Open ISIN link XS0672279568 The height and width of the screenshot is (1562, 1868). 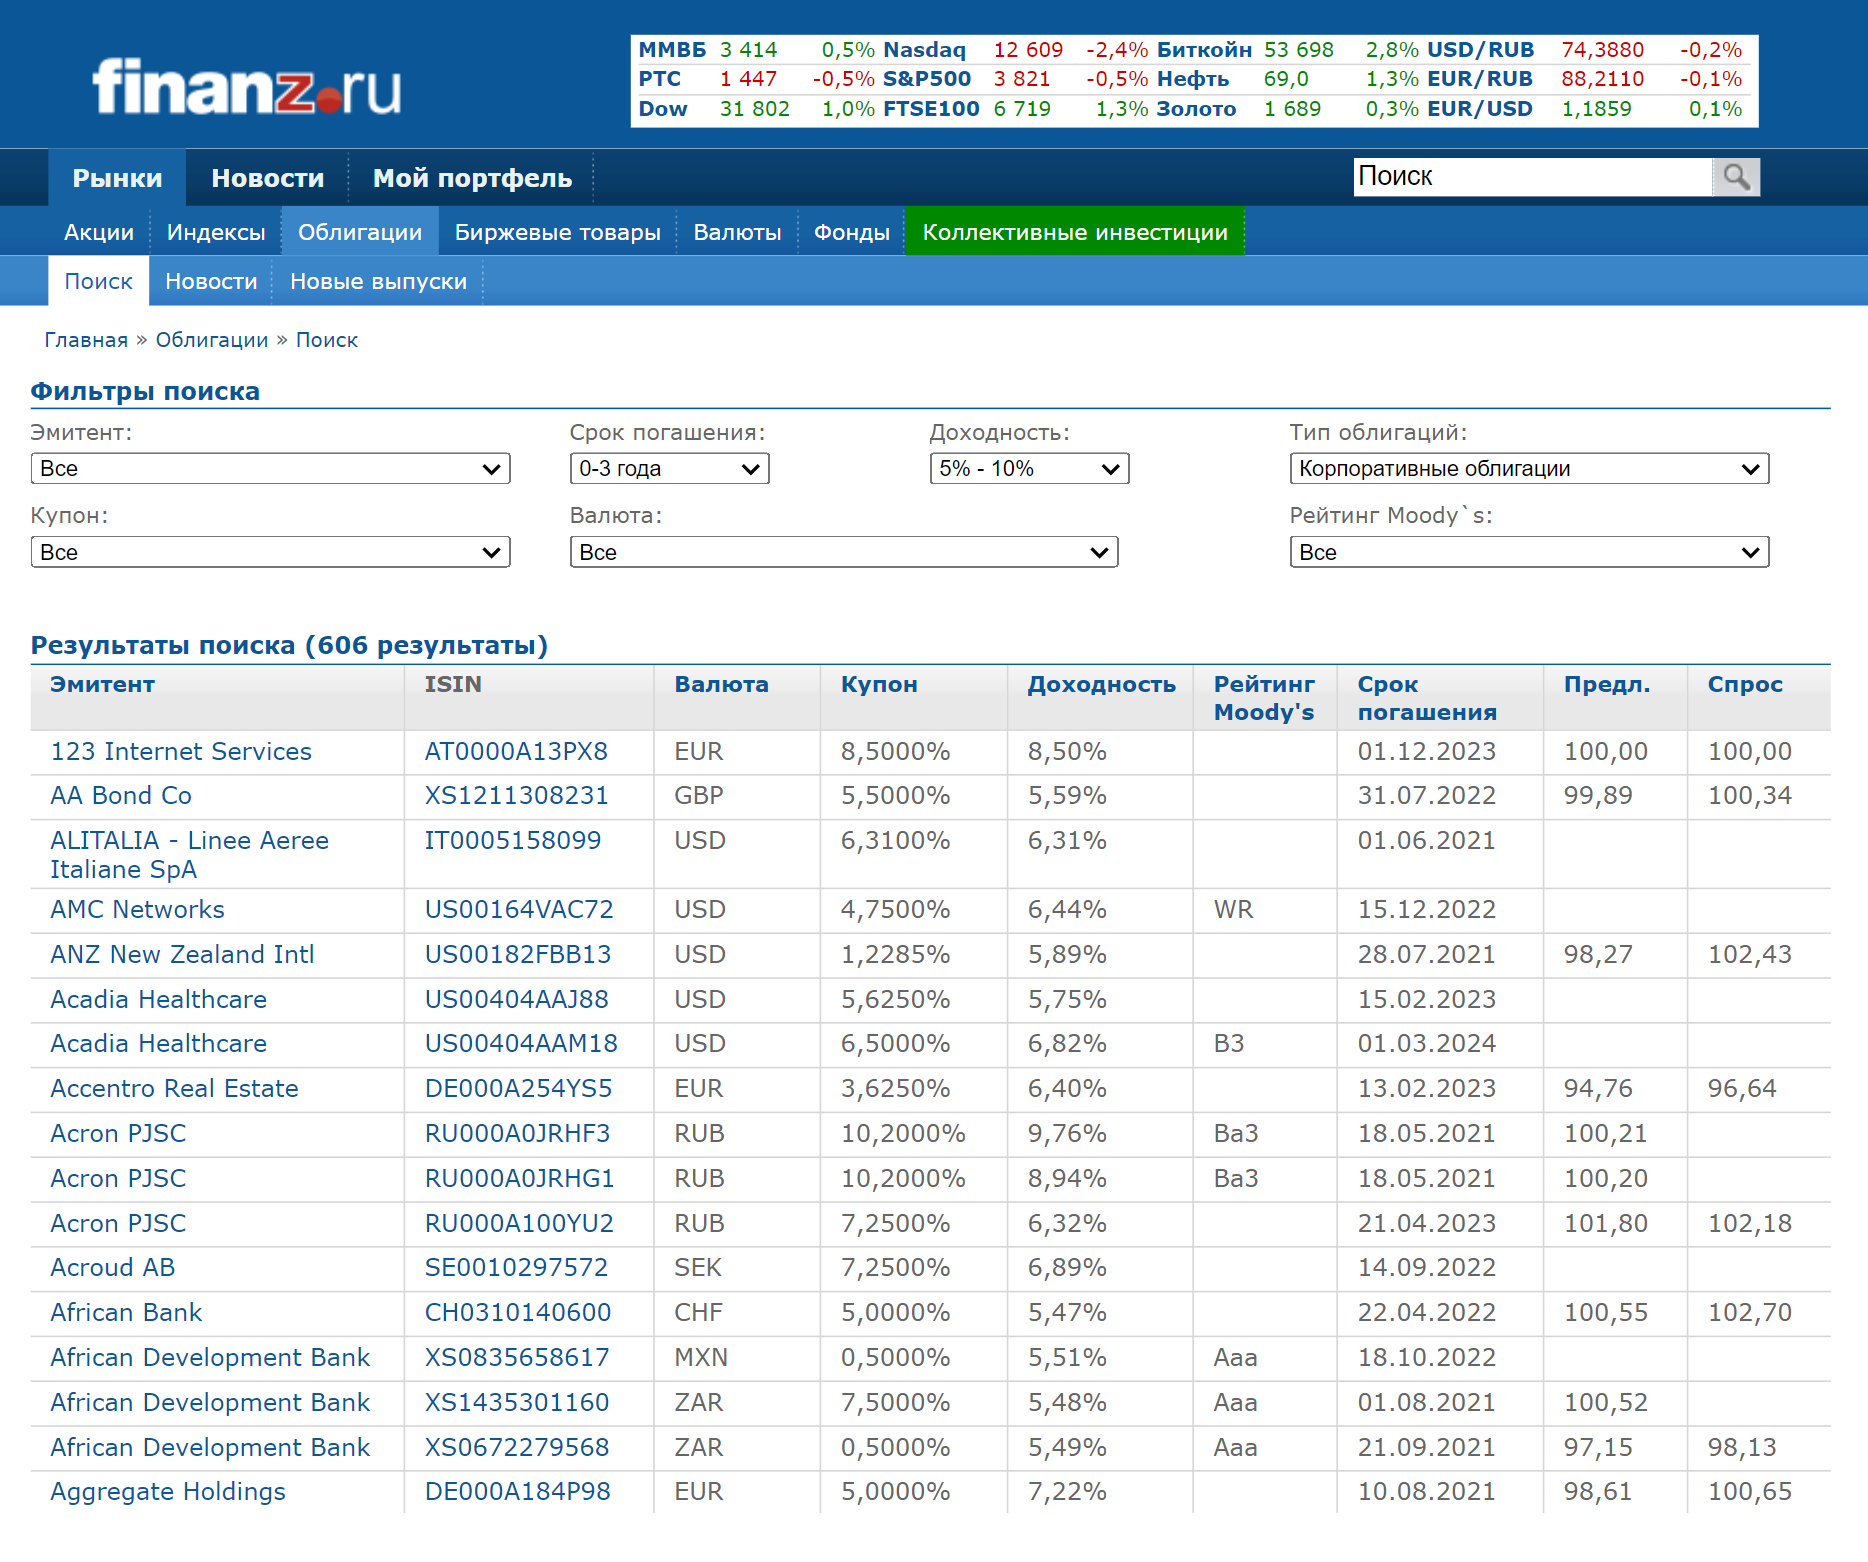(x=517, y=1447)
